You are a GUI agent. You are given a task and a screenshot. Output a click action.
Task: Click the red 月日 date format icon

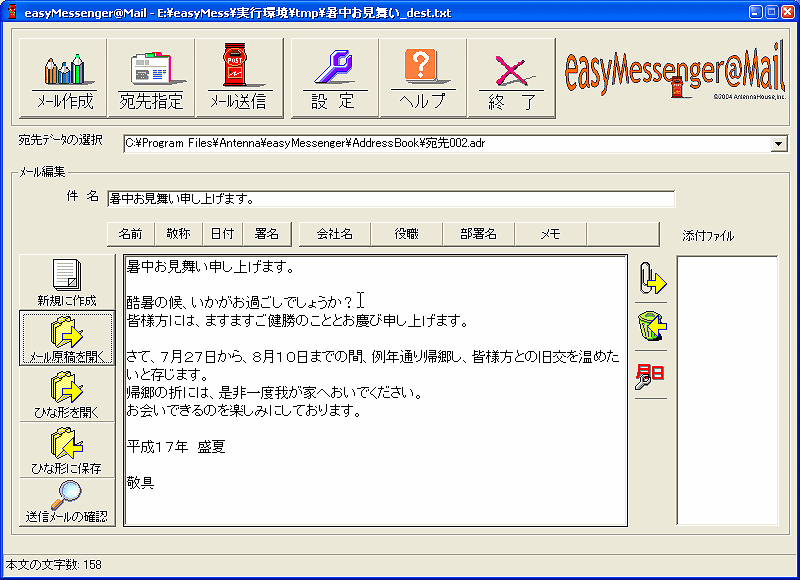click(650, 375)
